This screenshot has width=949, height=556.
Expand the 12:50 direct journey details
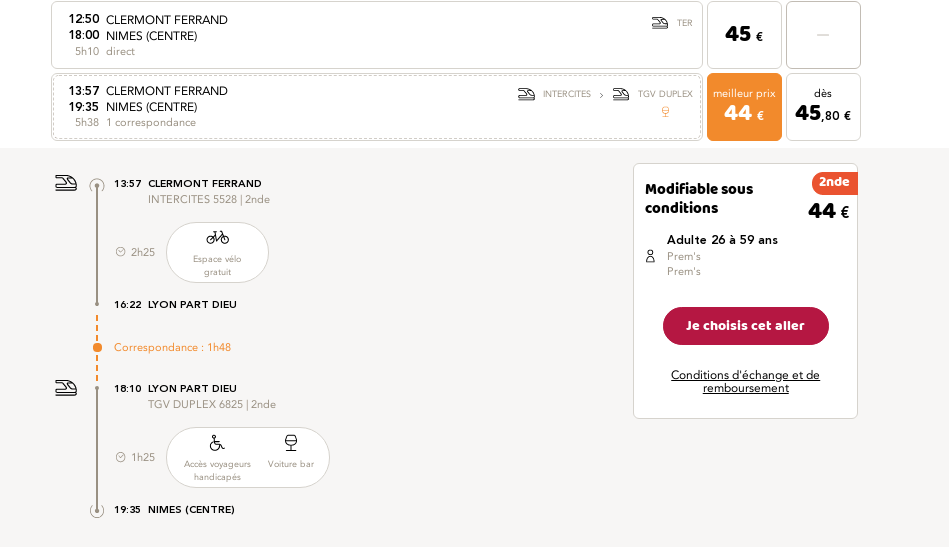point(376,35)
